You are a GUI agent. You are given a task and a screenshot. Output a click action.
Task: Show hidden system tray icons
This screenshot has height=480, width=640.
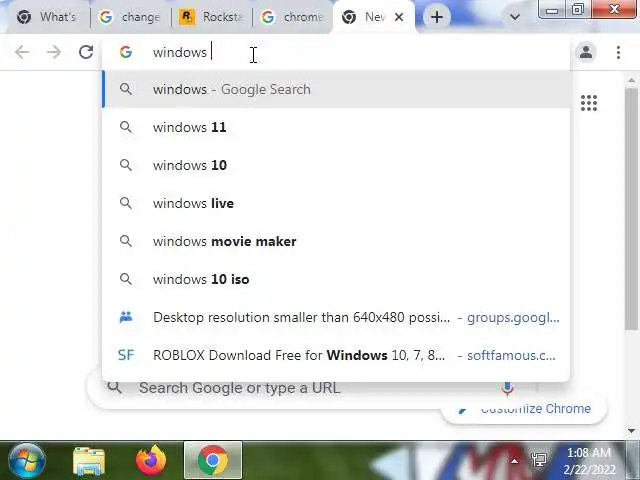pyautogui.click(x=514, y=461)
